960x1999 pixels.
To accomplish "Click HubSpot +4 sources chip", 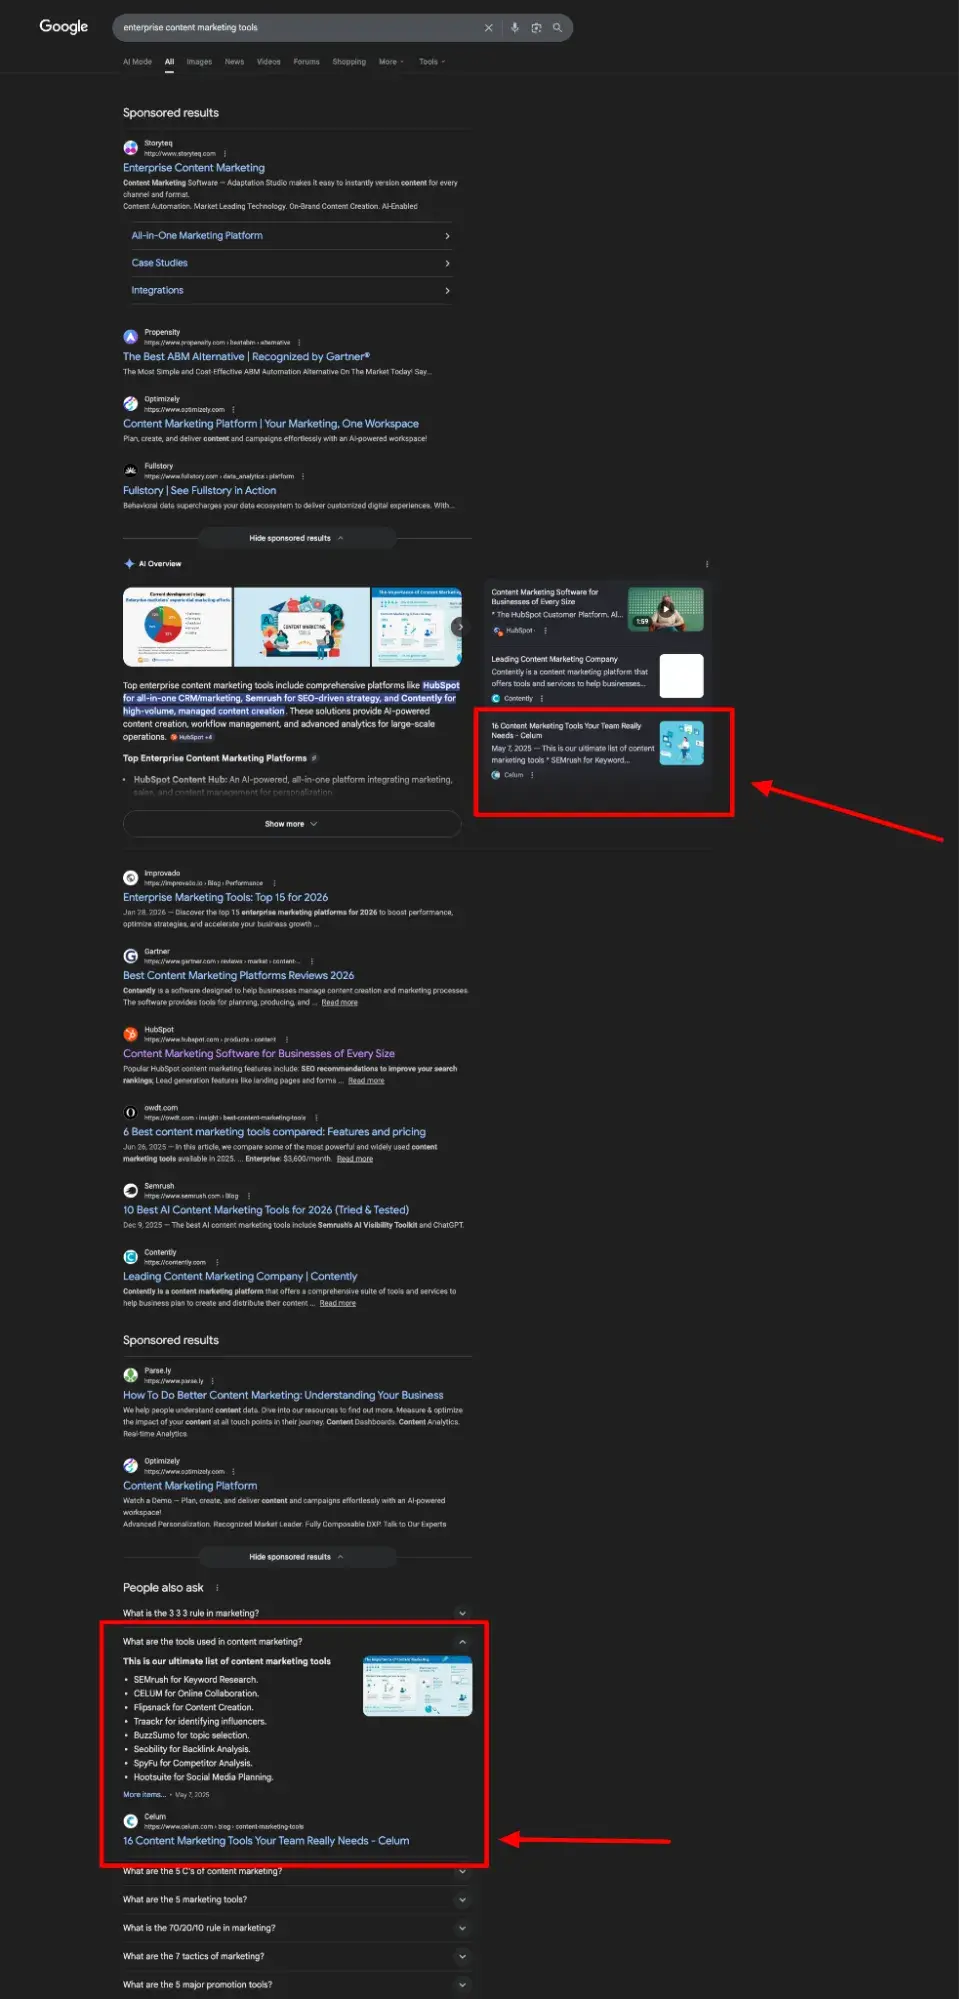I will (x=192, y=737).
